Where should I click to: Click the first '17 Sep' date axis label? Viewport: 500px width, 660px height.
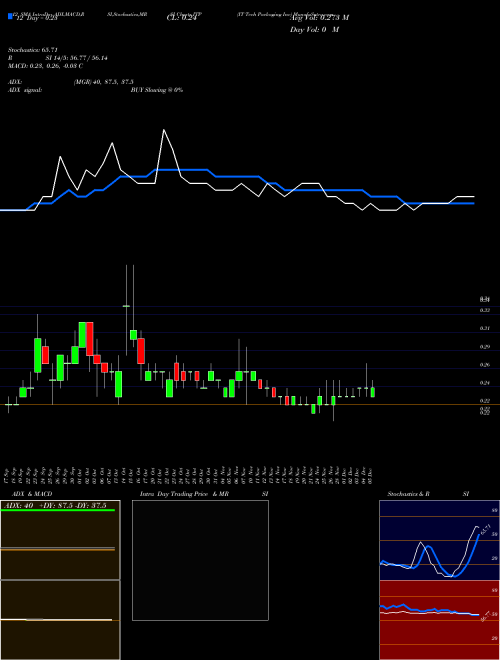pos(8,476)
